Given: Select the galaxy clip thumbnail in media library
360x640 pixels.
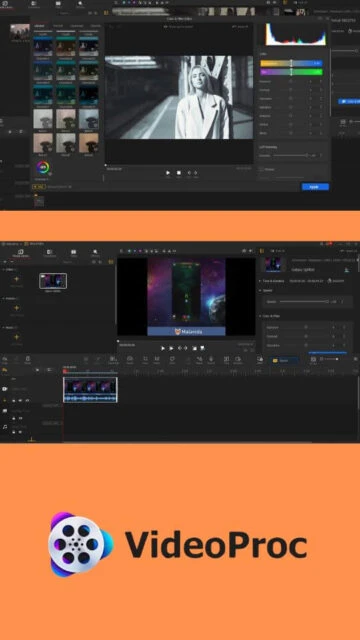Looking at the screenshot, I should (x=53, y=281).
